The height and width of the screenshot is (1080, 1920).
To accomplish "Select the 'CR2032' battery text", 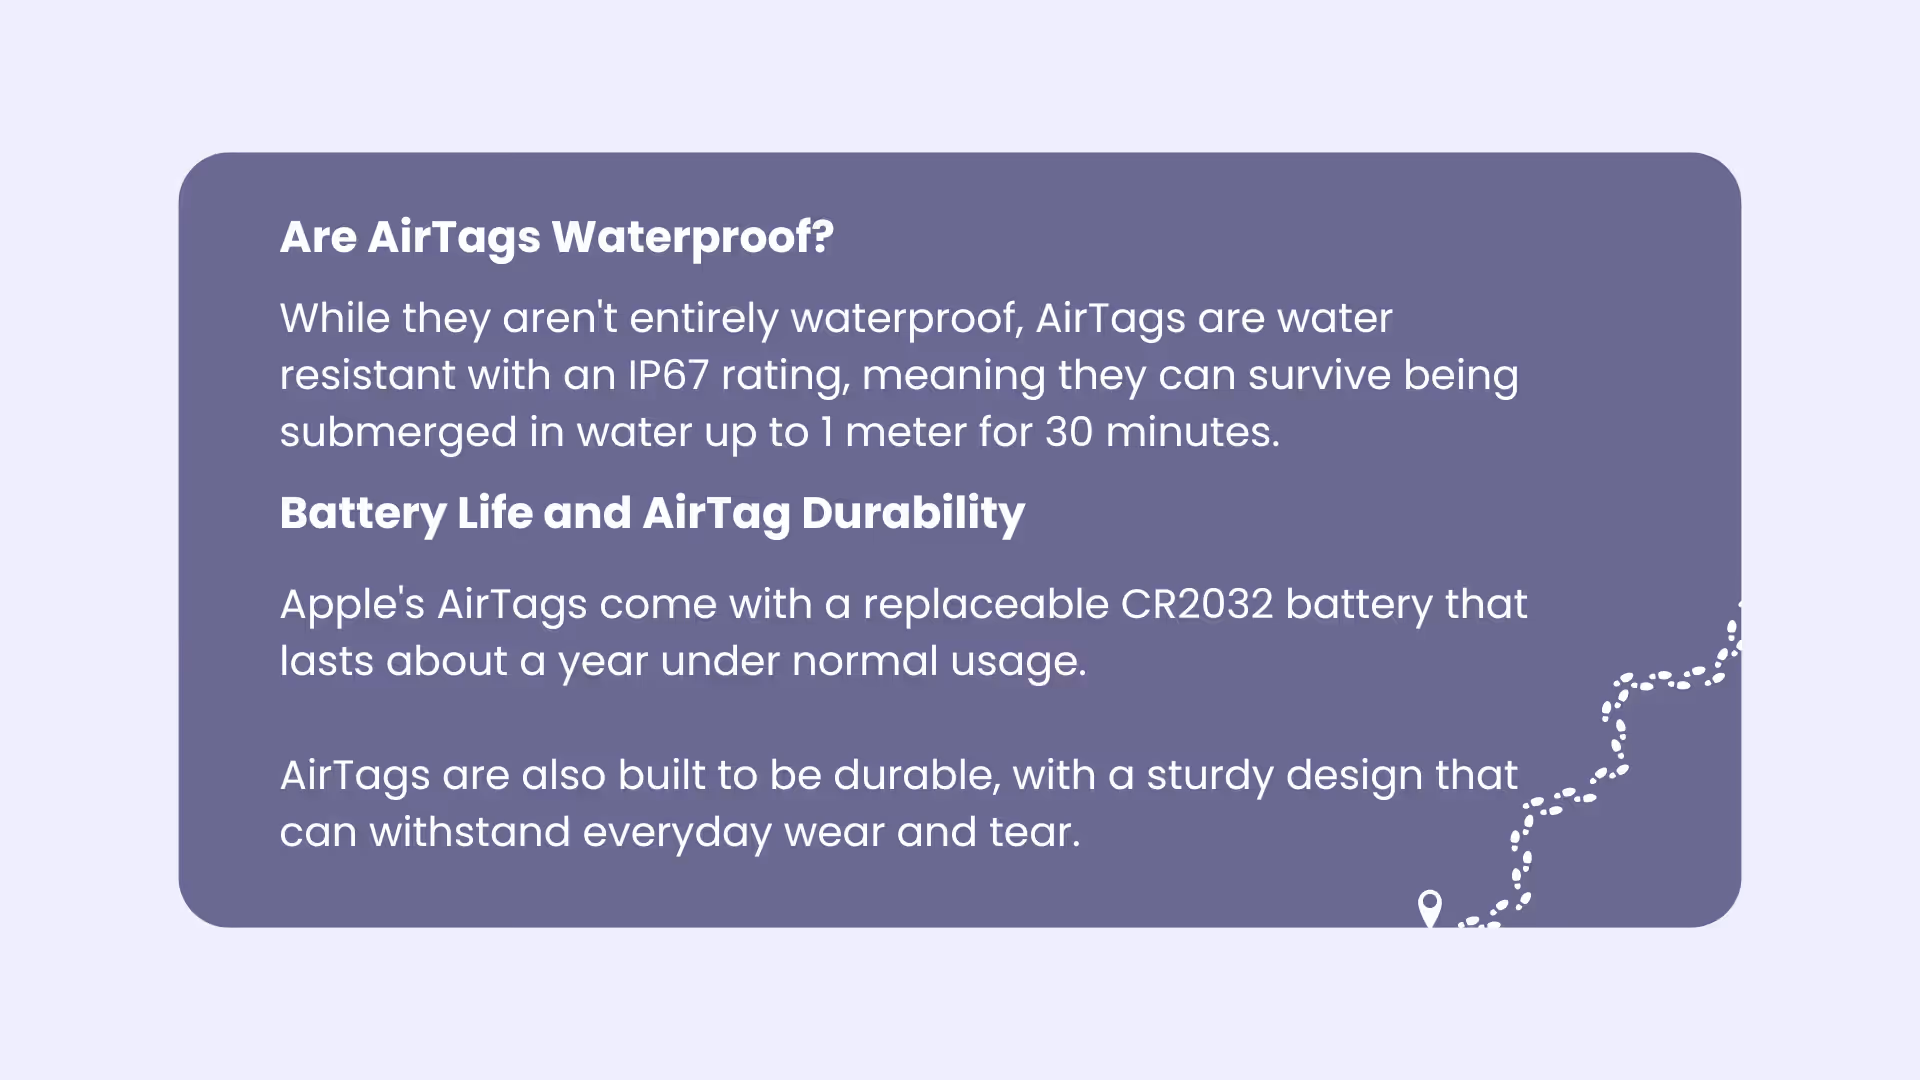I will pos(1197,604).
